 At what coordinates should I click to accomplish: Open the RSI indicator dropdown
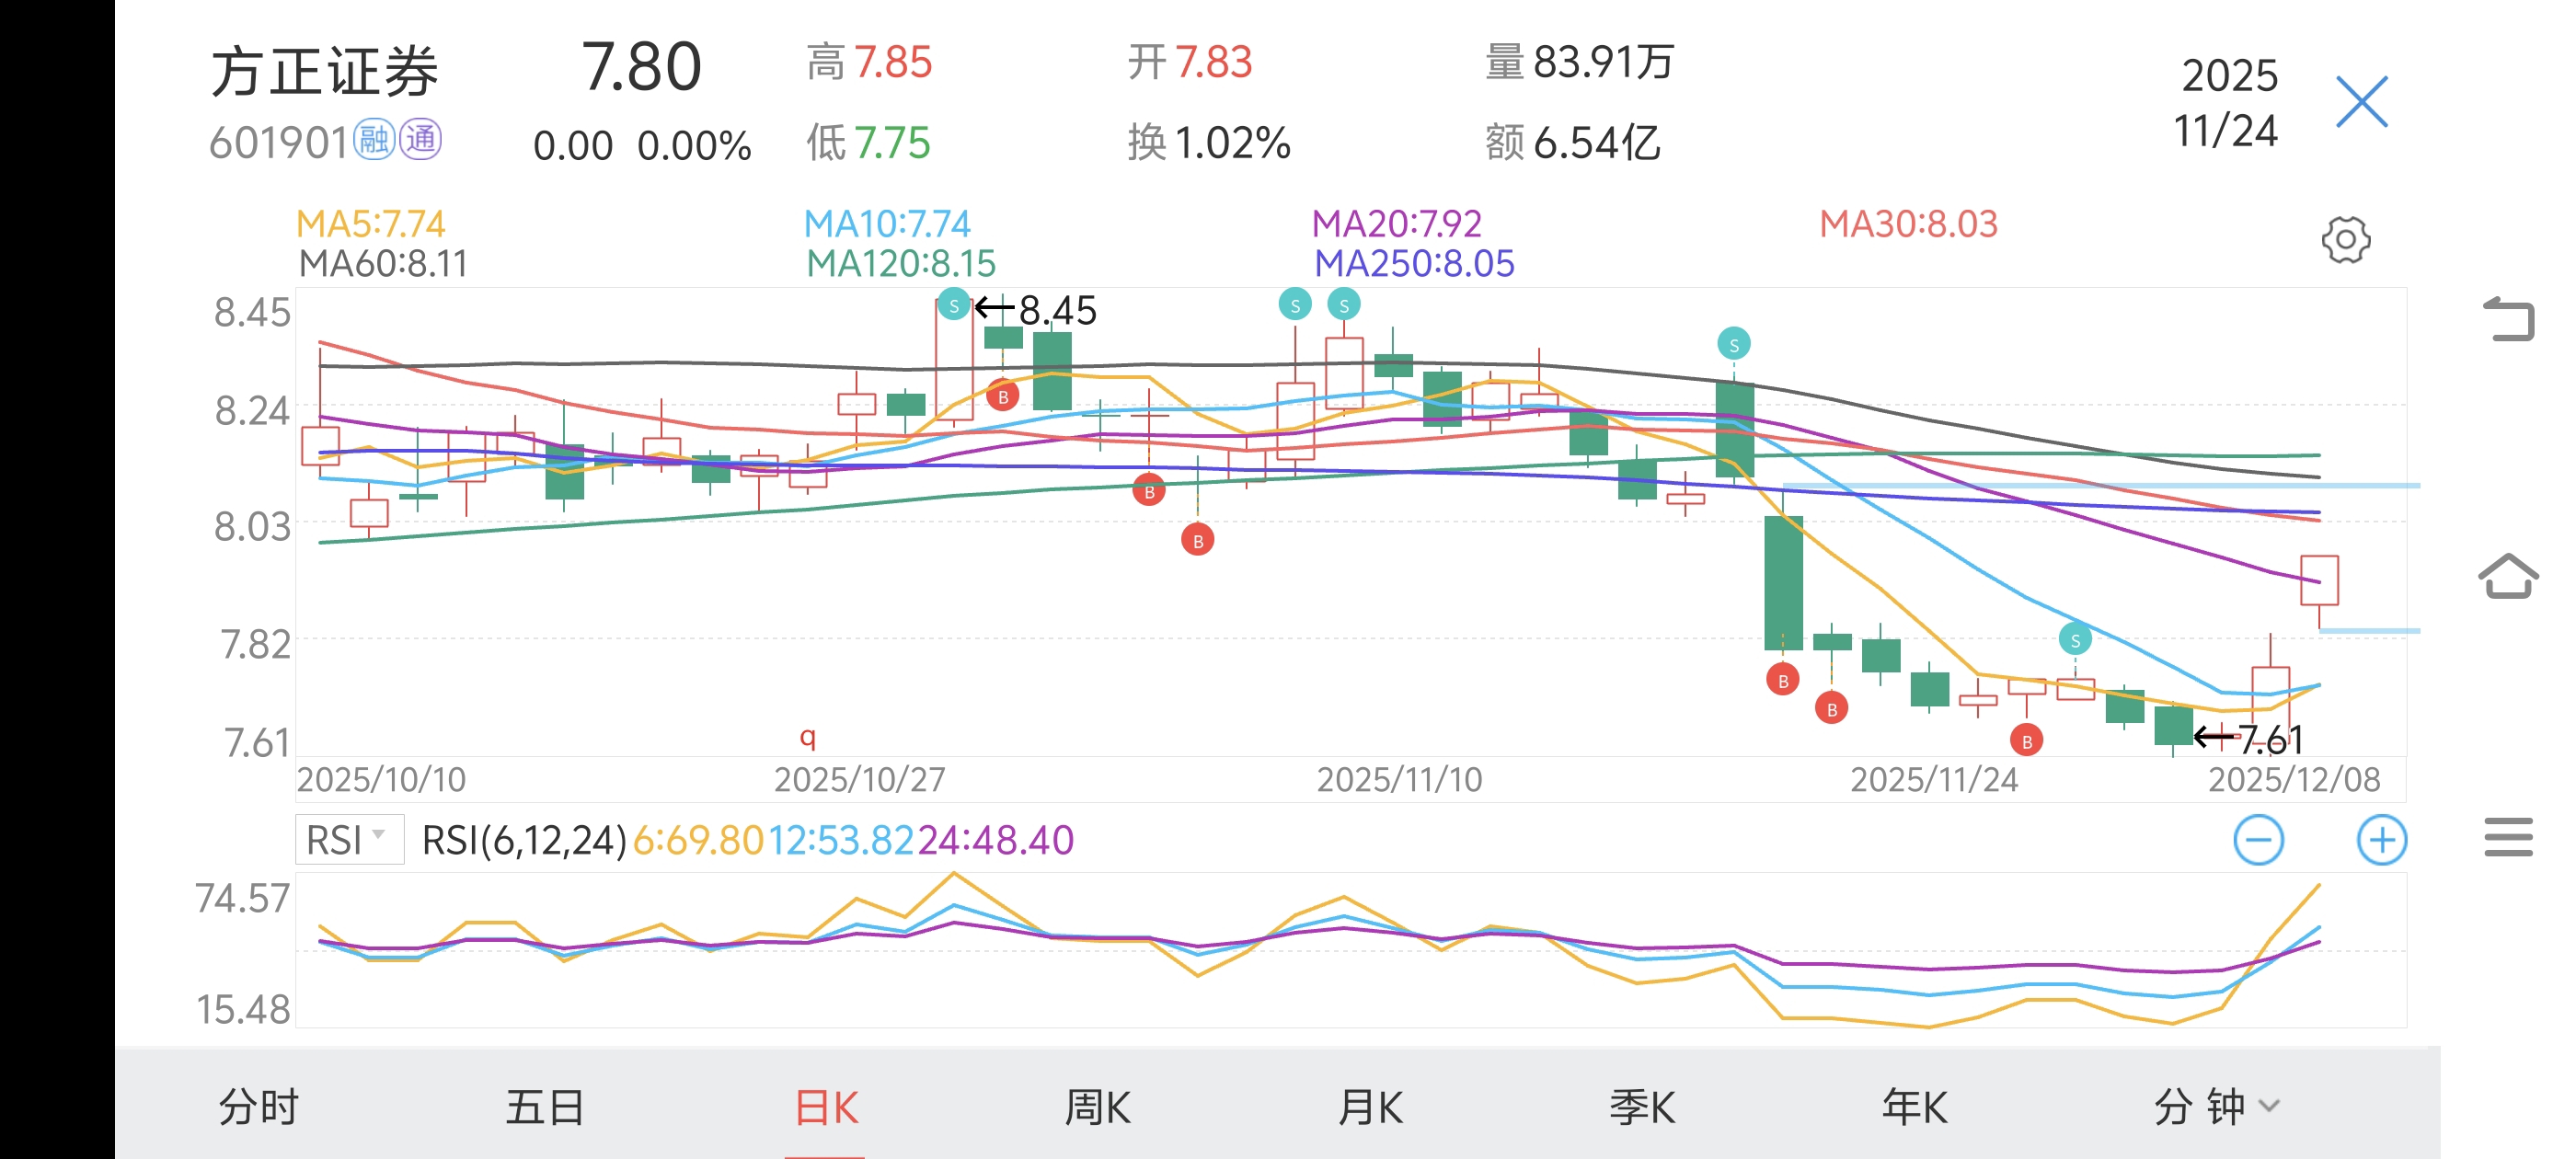coord(349,840)
